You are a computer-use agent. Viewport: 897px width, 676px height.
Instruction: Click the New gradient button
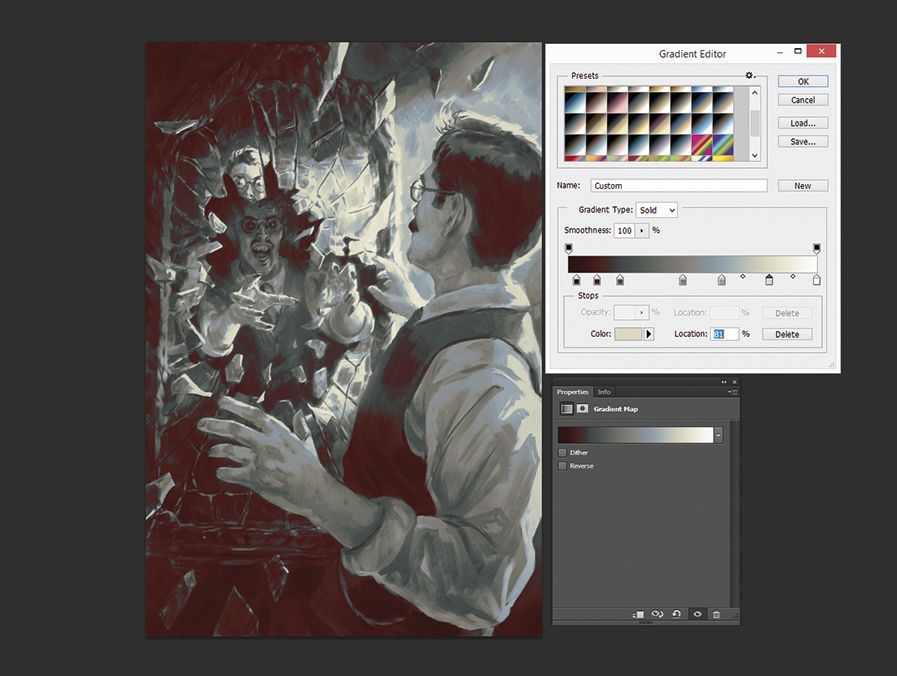tap(802, 185)
